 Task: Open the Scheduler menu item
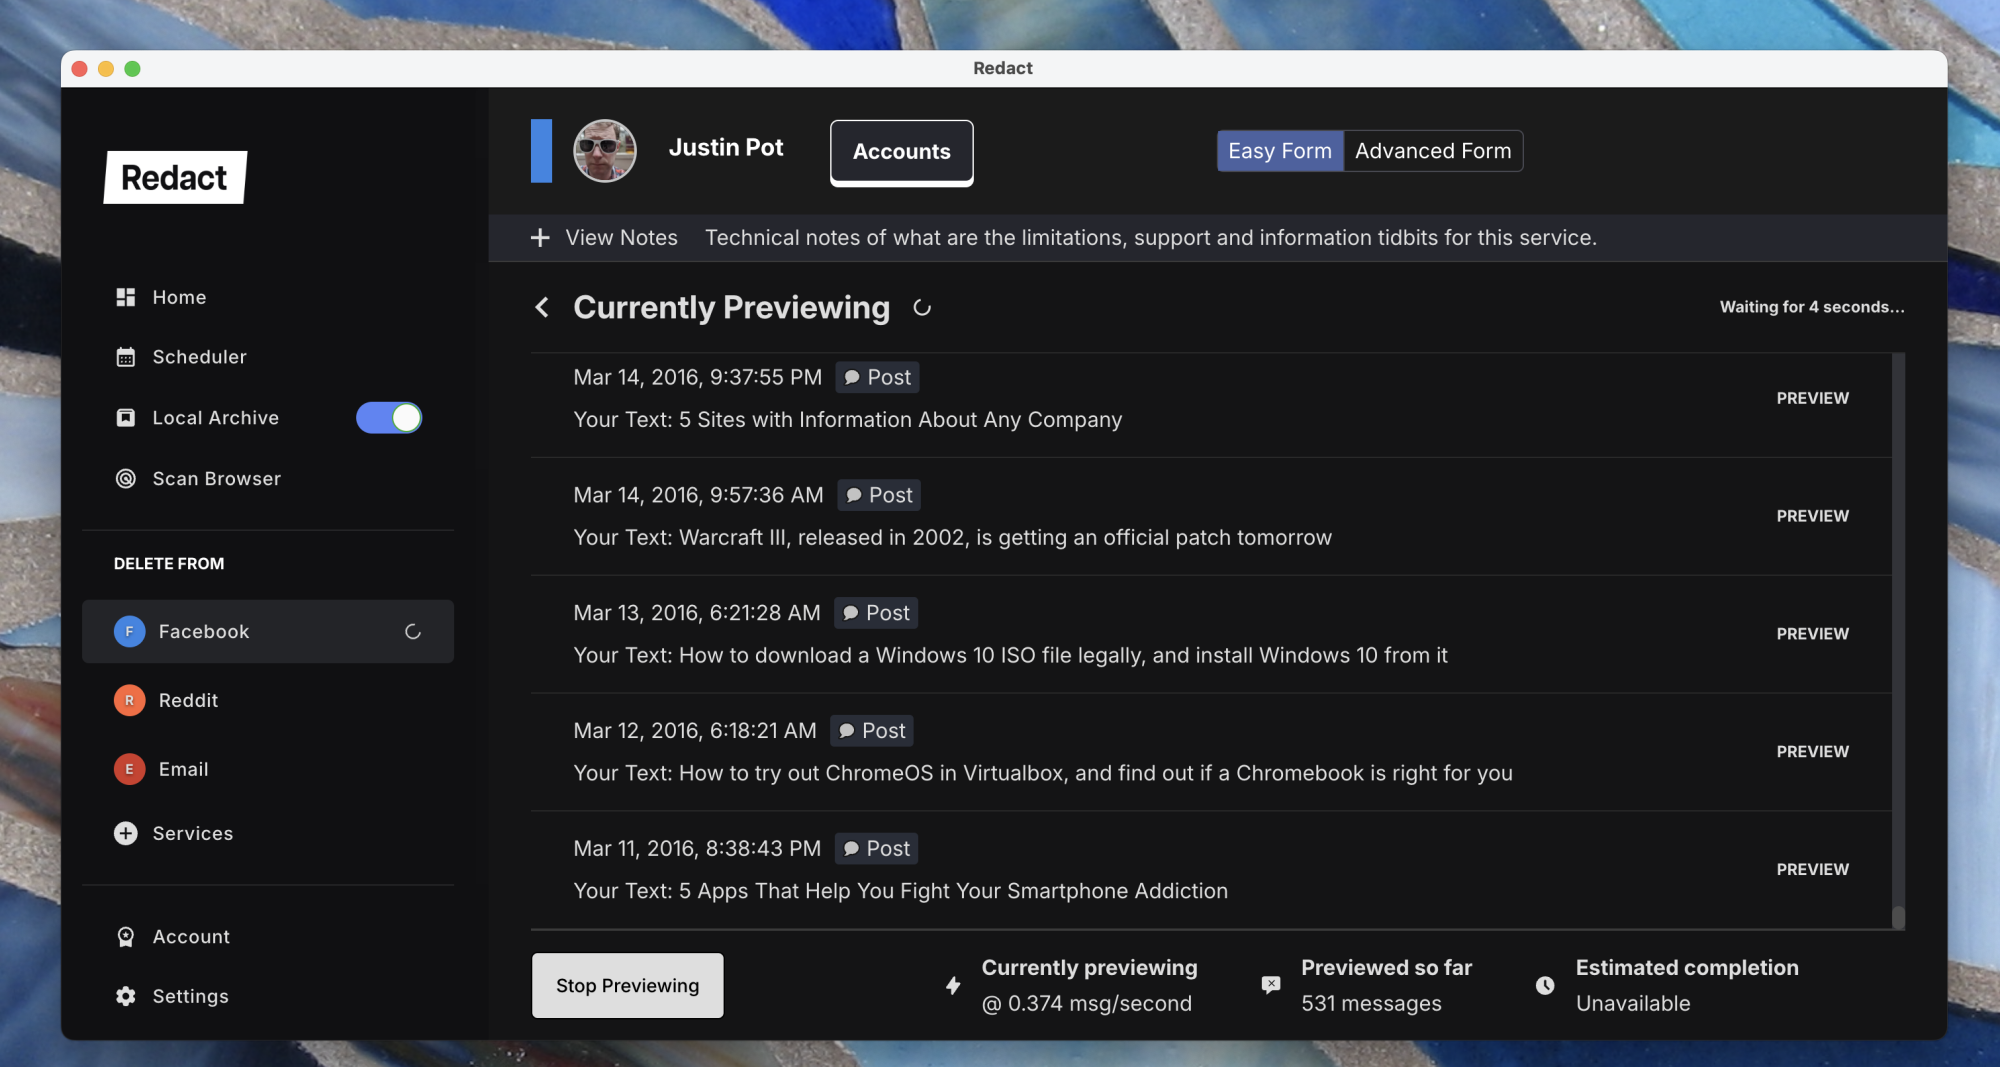(199, 357)
